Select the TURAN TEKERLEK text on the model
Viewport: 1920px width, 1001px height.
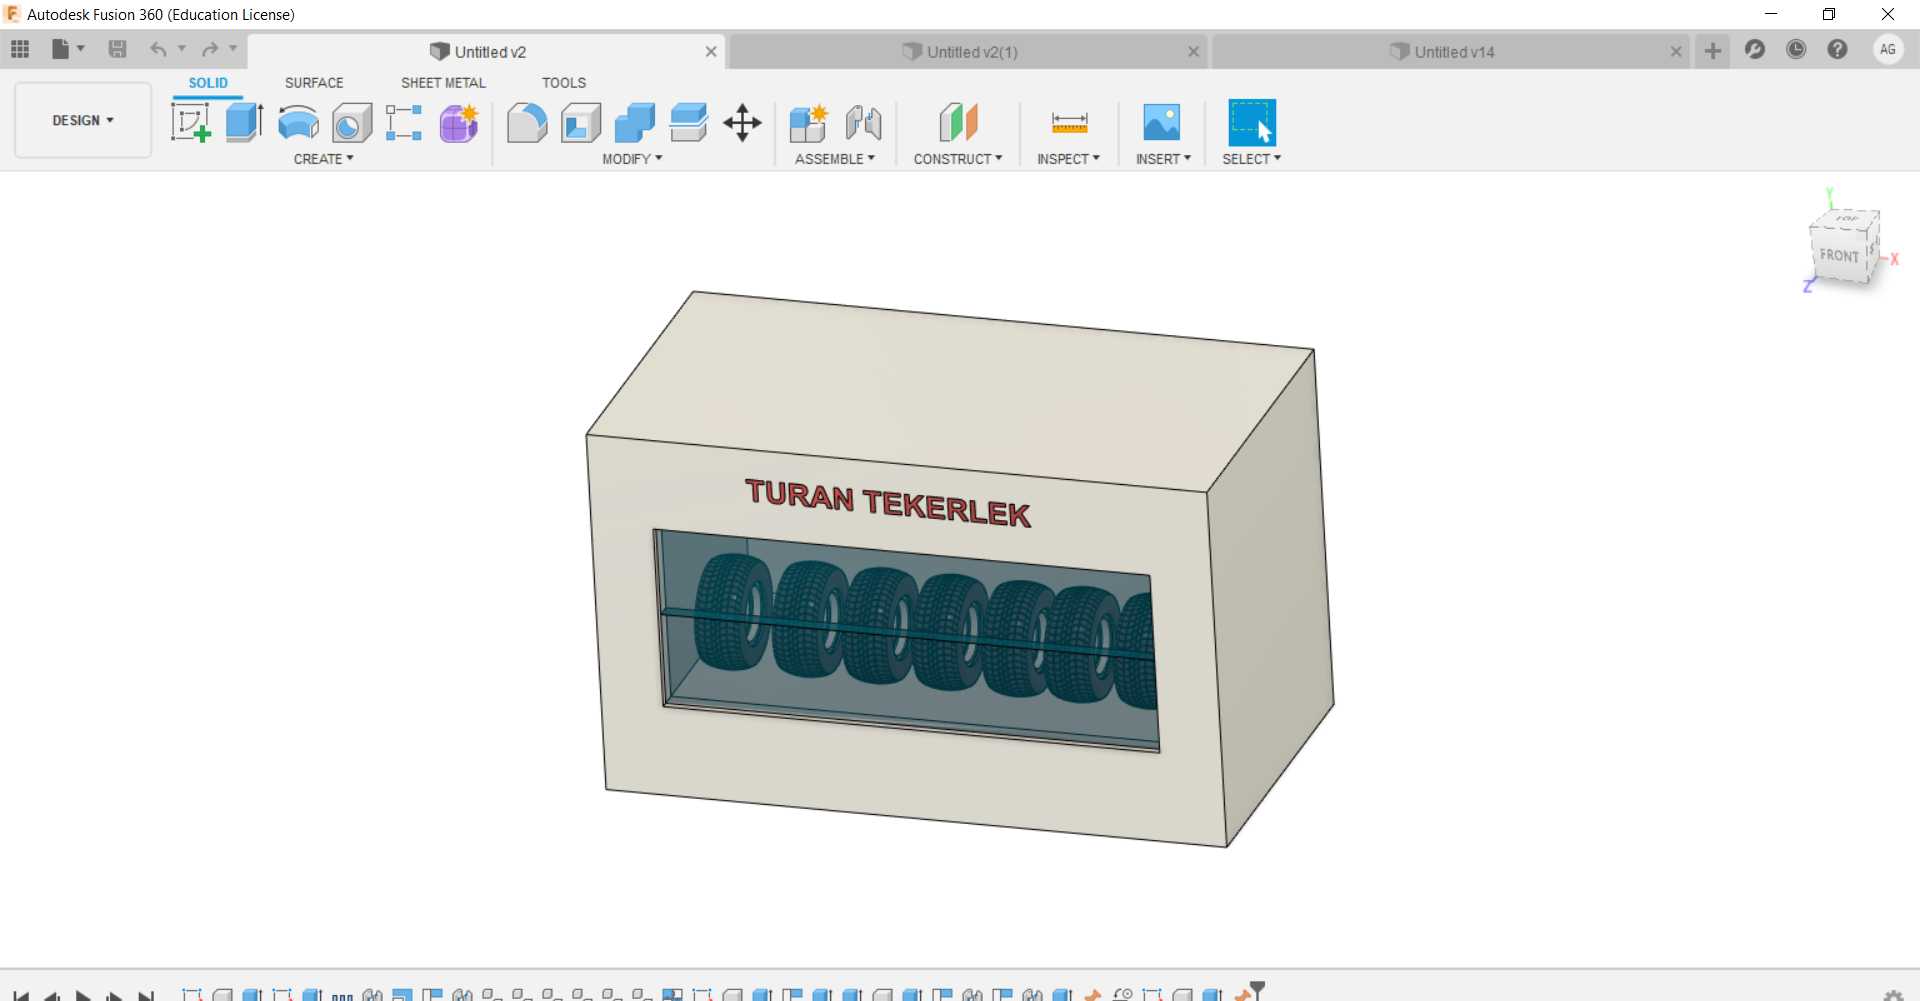888,503
